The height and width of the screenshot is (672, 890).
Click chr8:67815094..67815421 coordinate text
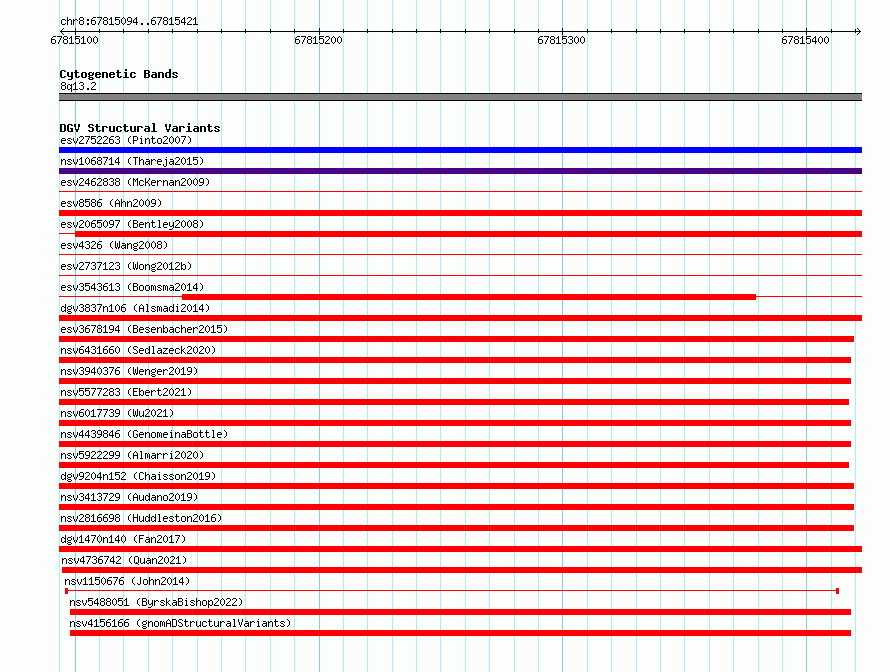[129, 22]
